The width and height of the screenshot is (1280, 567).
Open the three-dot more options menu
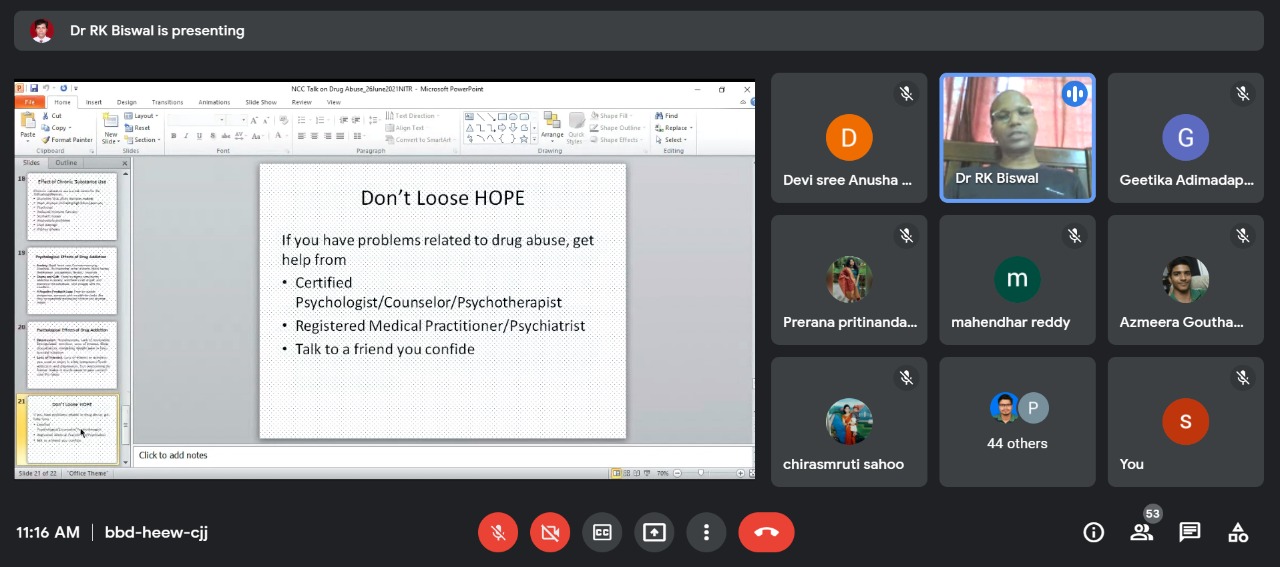pyautogui.click(x=706, y=532)
